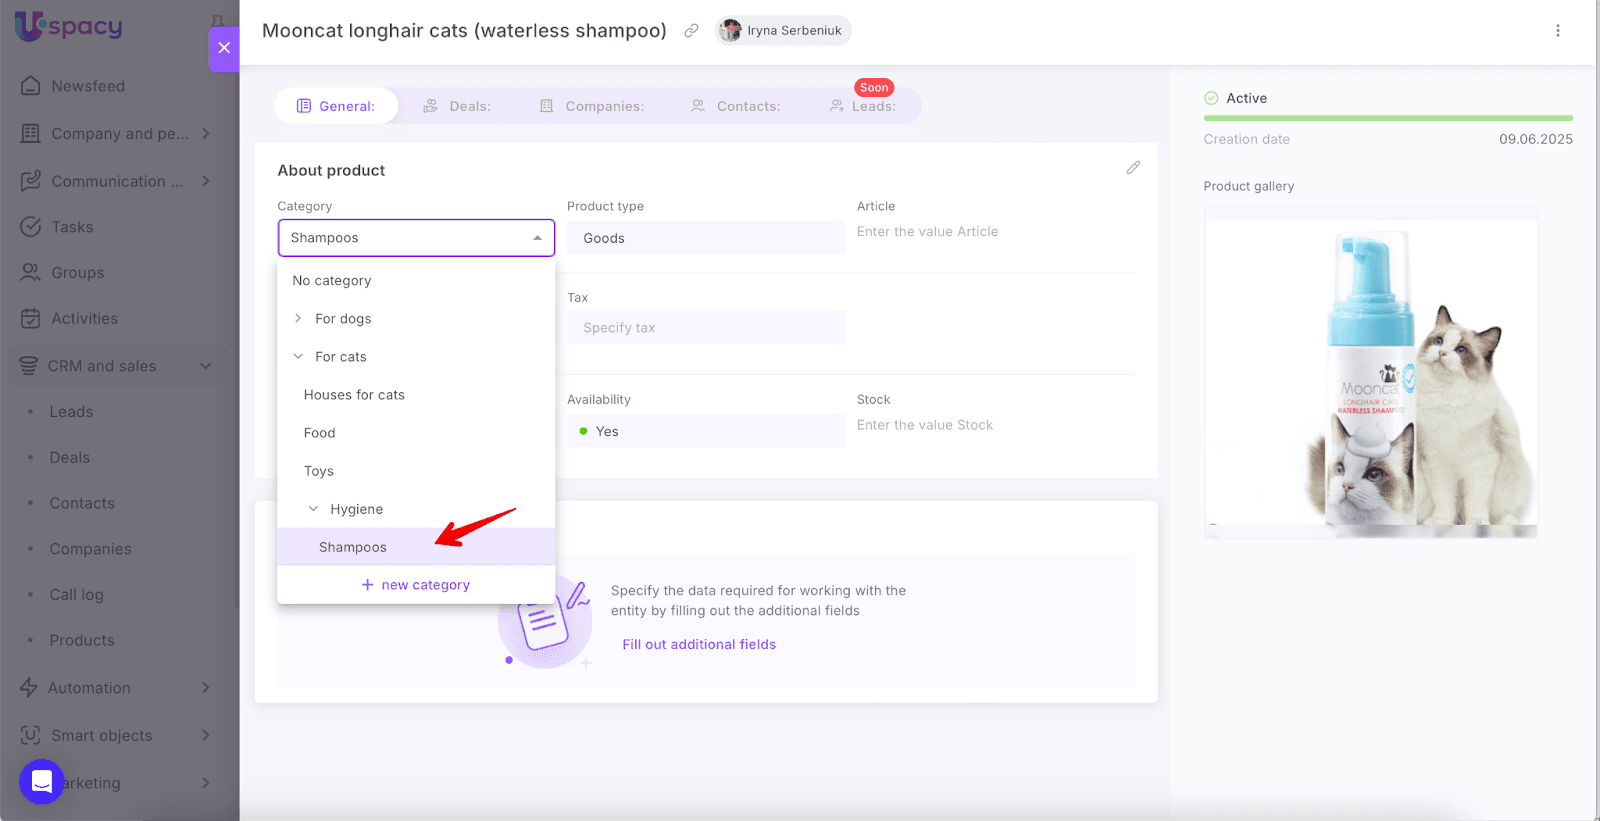Open the Activities calendar icon
Viewport: 1600px width, 821px height.
point(31,319)
